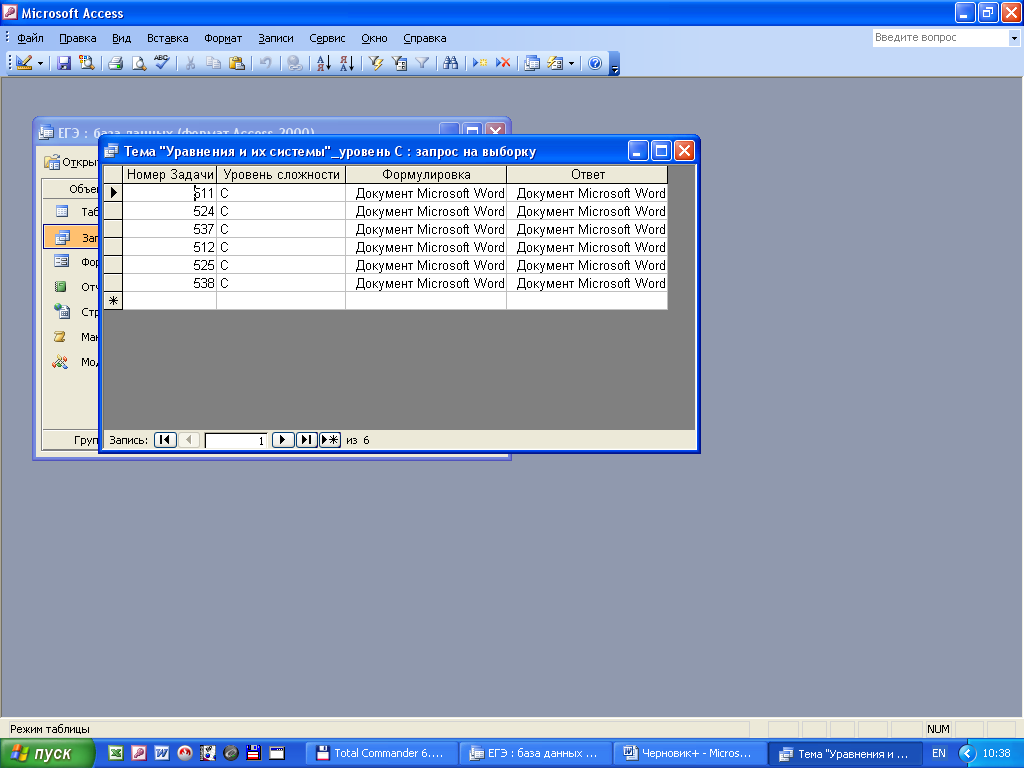
Task: Click the New Record toolbar icon
Action: pyautogui.click(x=480, y=63)
